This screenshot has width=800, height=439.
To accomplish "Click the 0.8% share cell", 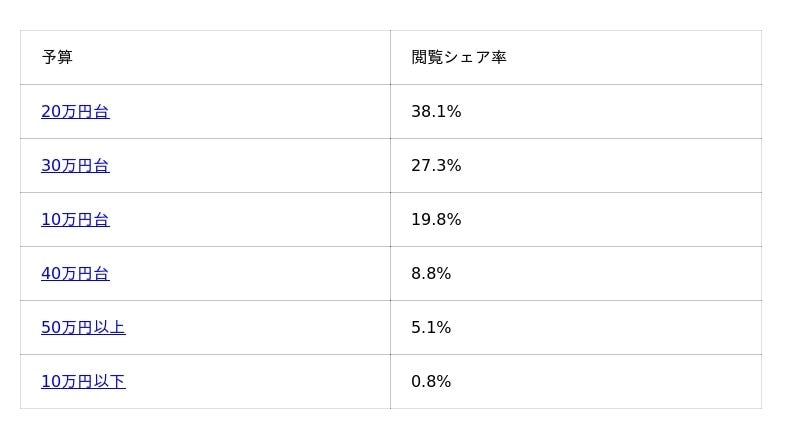I will pyautogui.click(x=431, y=382).
